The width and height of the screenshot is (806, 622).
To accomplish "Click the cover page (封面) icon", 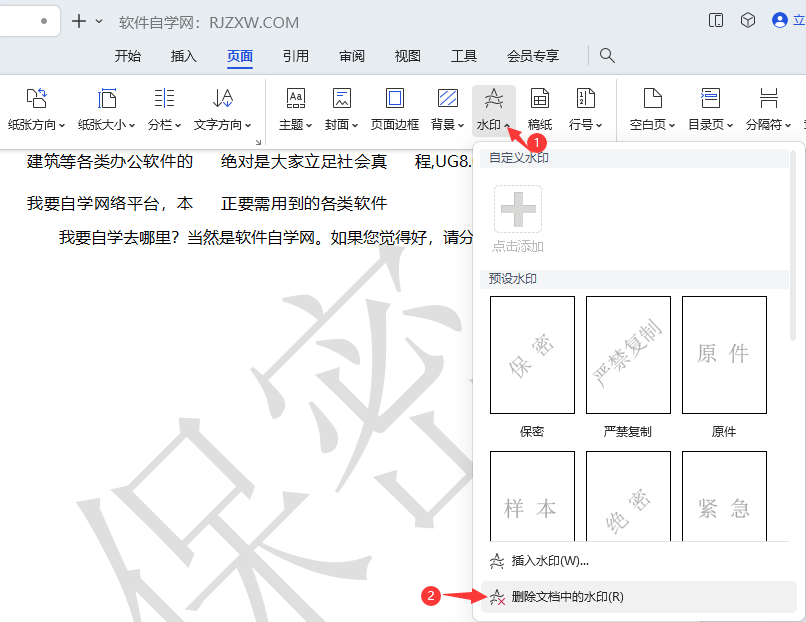I will point(342,98).
